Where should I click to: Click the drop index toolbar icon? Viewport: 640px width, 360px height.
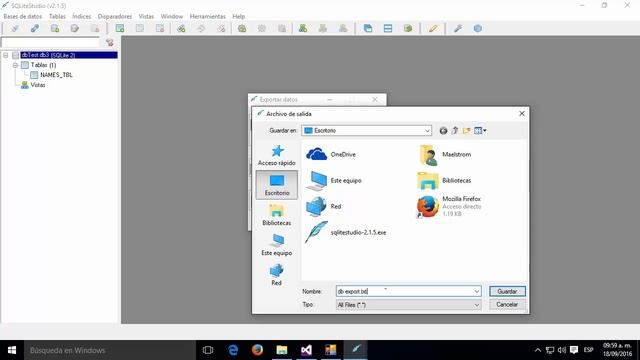click(x=221, y=29)
